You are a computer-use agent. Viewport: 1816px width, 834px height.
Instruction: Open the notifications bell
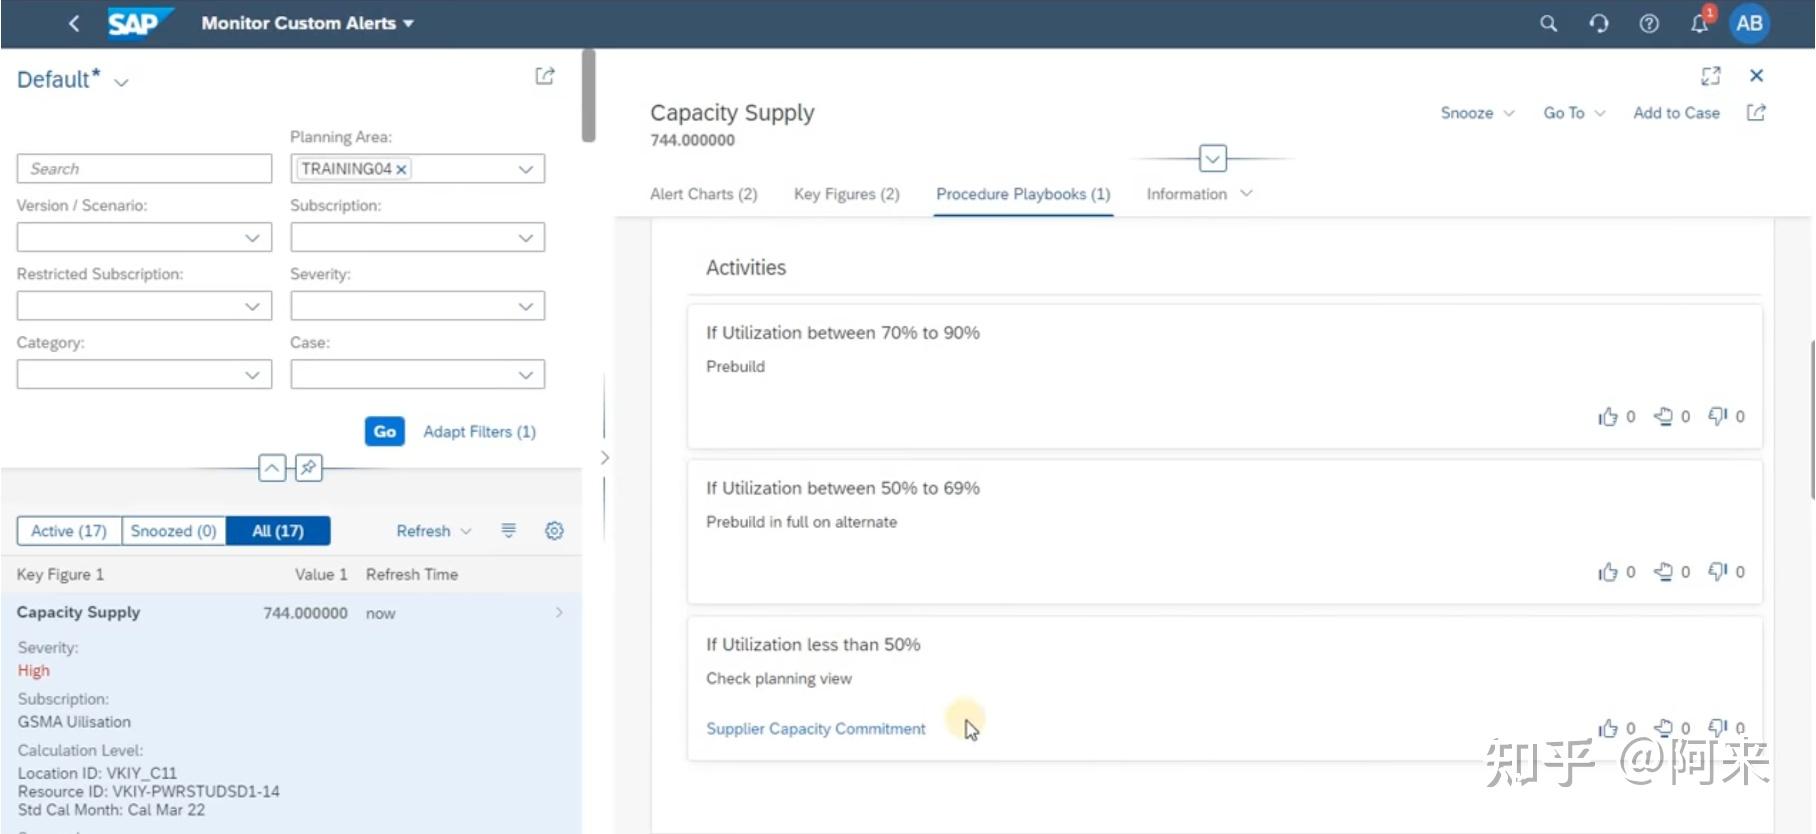[x=1699, y=23]
